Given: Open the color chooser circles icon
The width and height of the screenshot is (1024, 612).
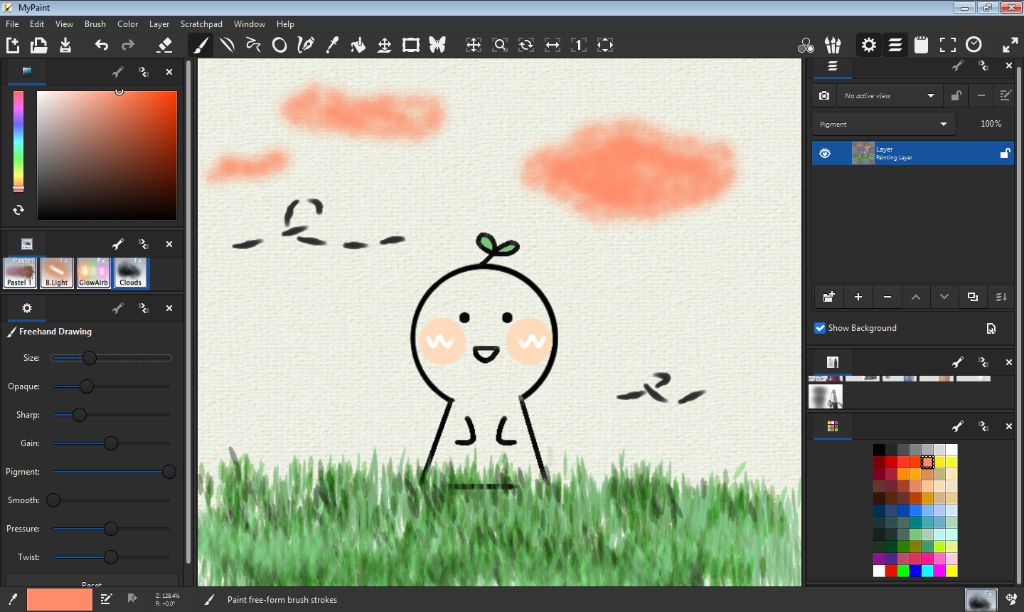Looking at the screenshot, I should (806, 45).
